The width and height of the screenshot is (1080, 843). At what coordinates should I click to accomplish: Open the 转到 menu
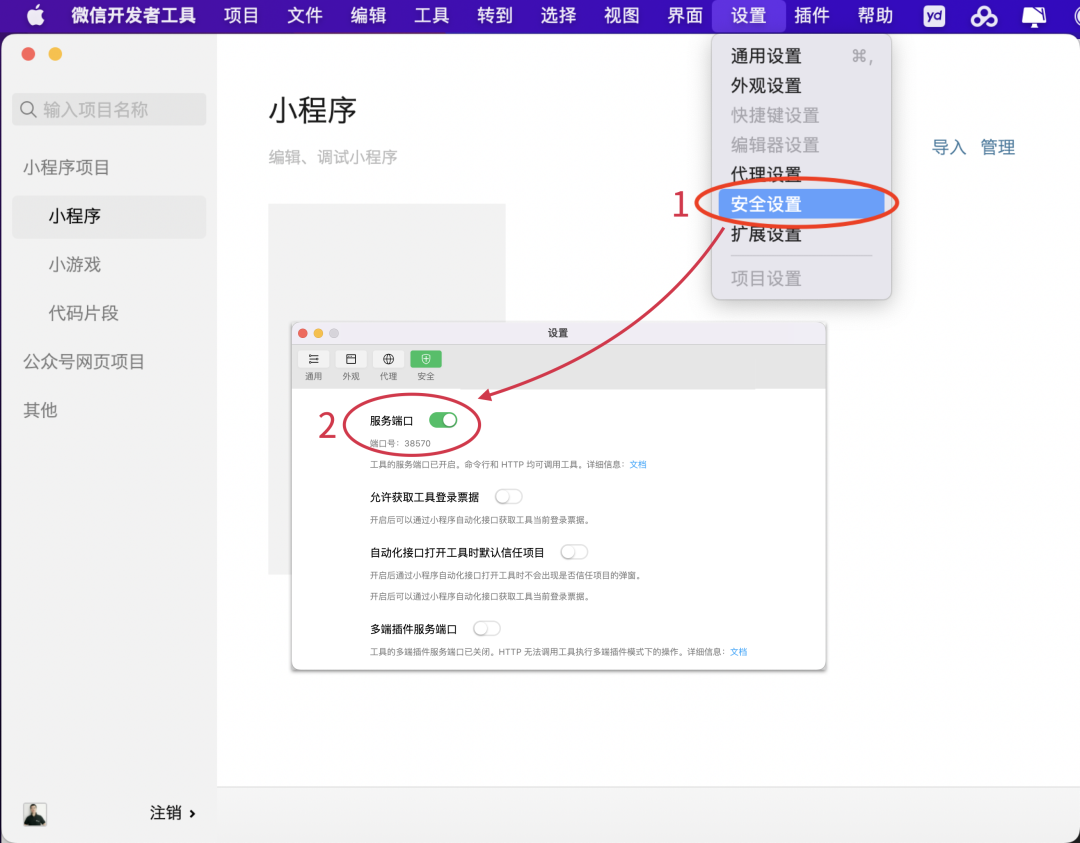pyautogui.click(x=495, y=15)
